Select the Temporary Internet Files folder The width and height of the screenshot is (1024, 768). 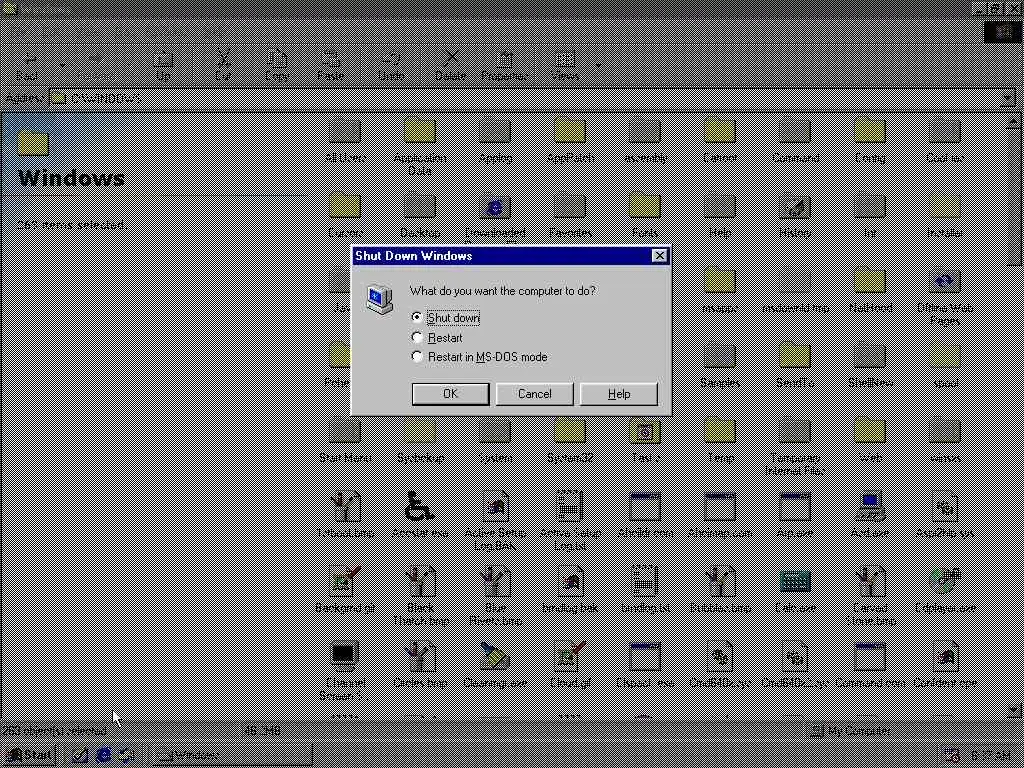[795, 447]
